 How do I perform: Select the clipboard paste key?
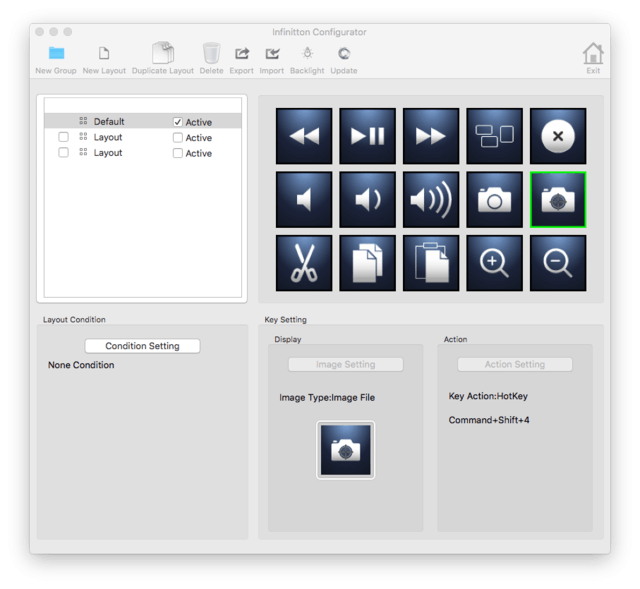tap(431, 263)
